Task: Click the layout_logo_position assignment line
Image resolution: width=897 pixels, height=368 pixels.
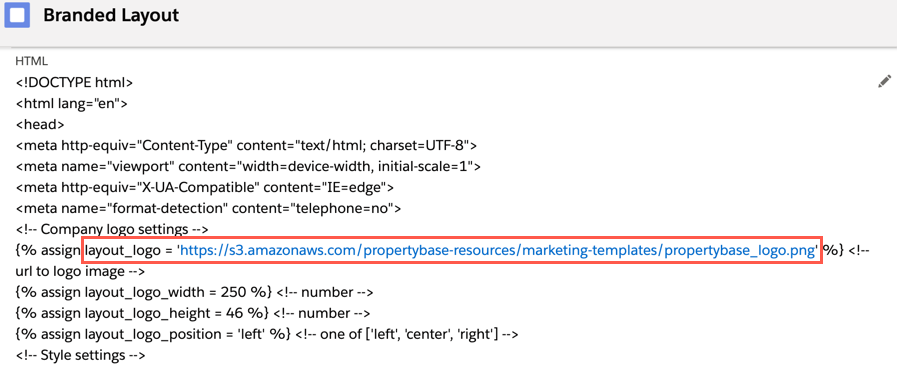Action: 154,334
